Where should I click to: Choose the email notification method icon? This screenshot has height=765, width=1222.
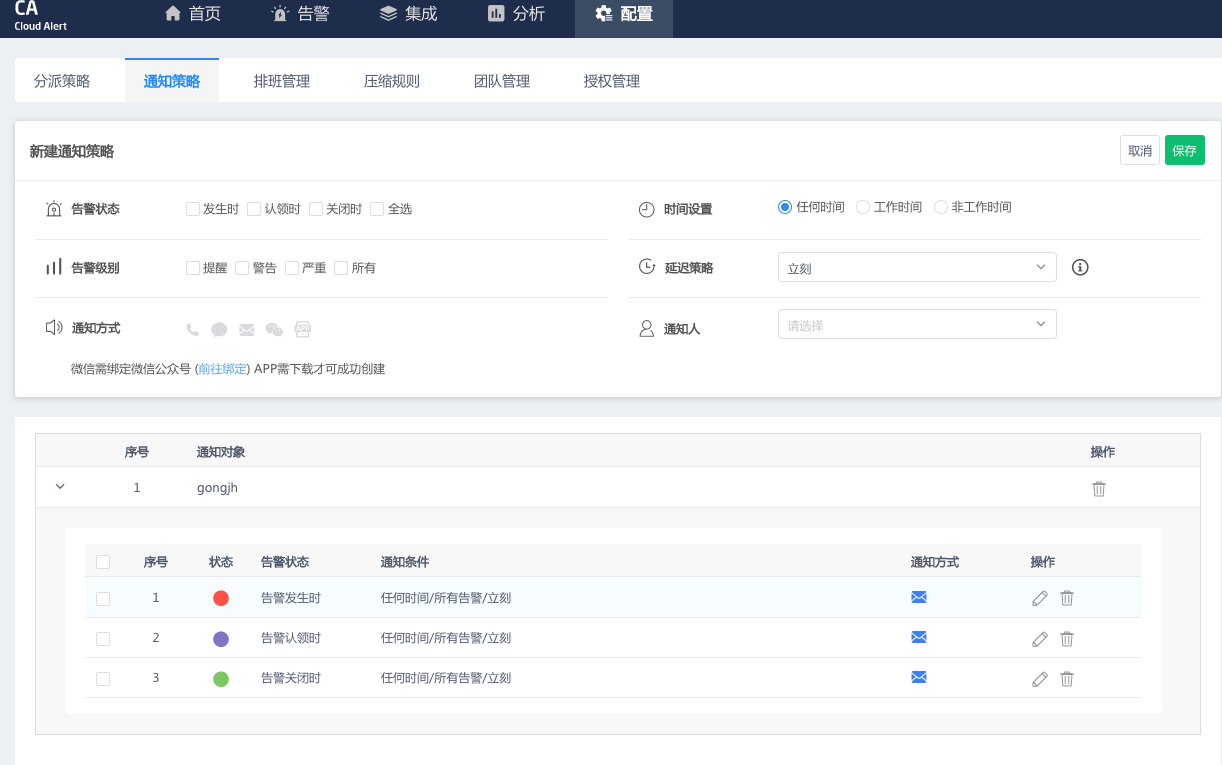[x=246, y=328]
